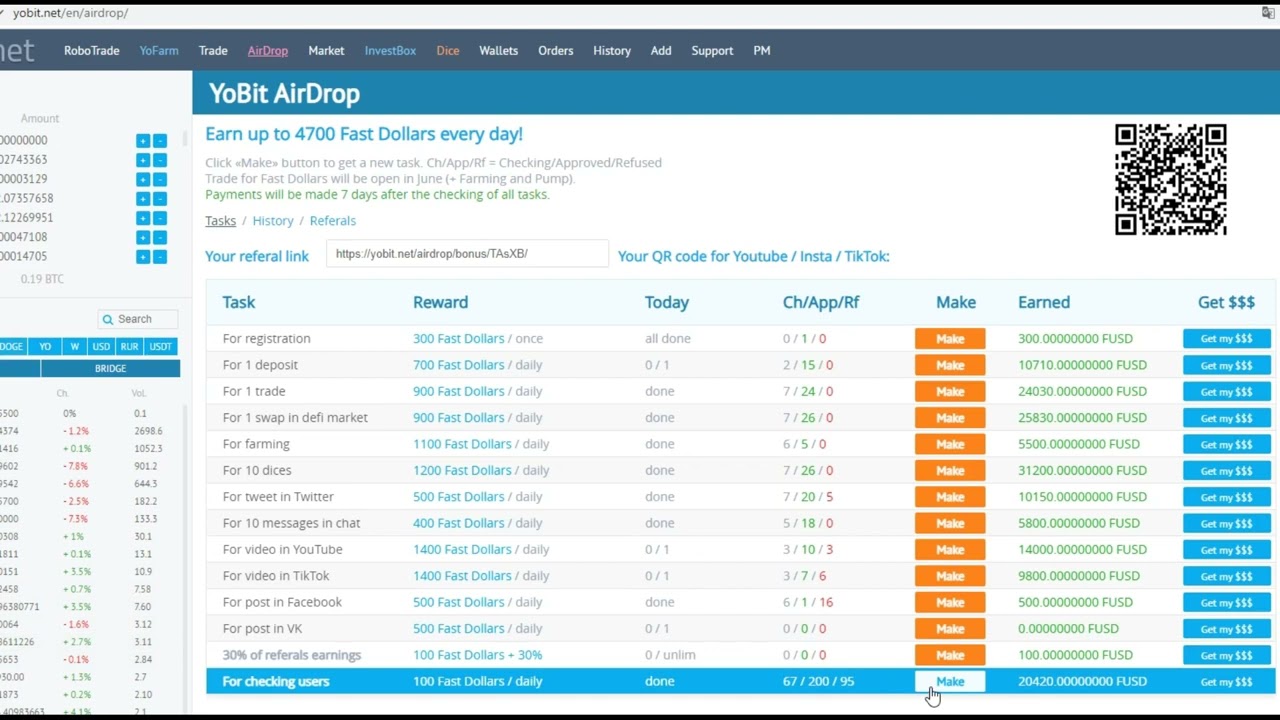Click the plus icon beside amount 00003129
Viewport: 1280px width, 720px height.
(143, 179)
